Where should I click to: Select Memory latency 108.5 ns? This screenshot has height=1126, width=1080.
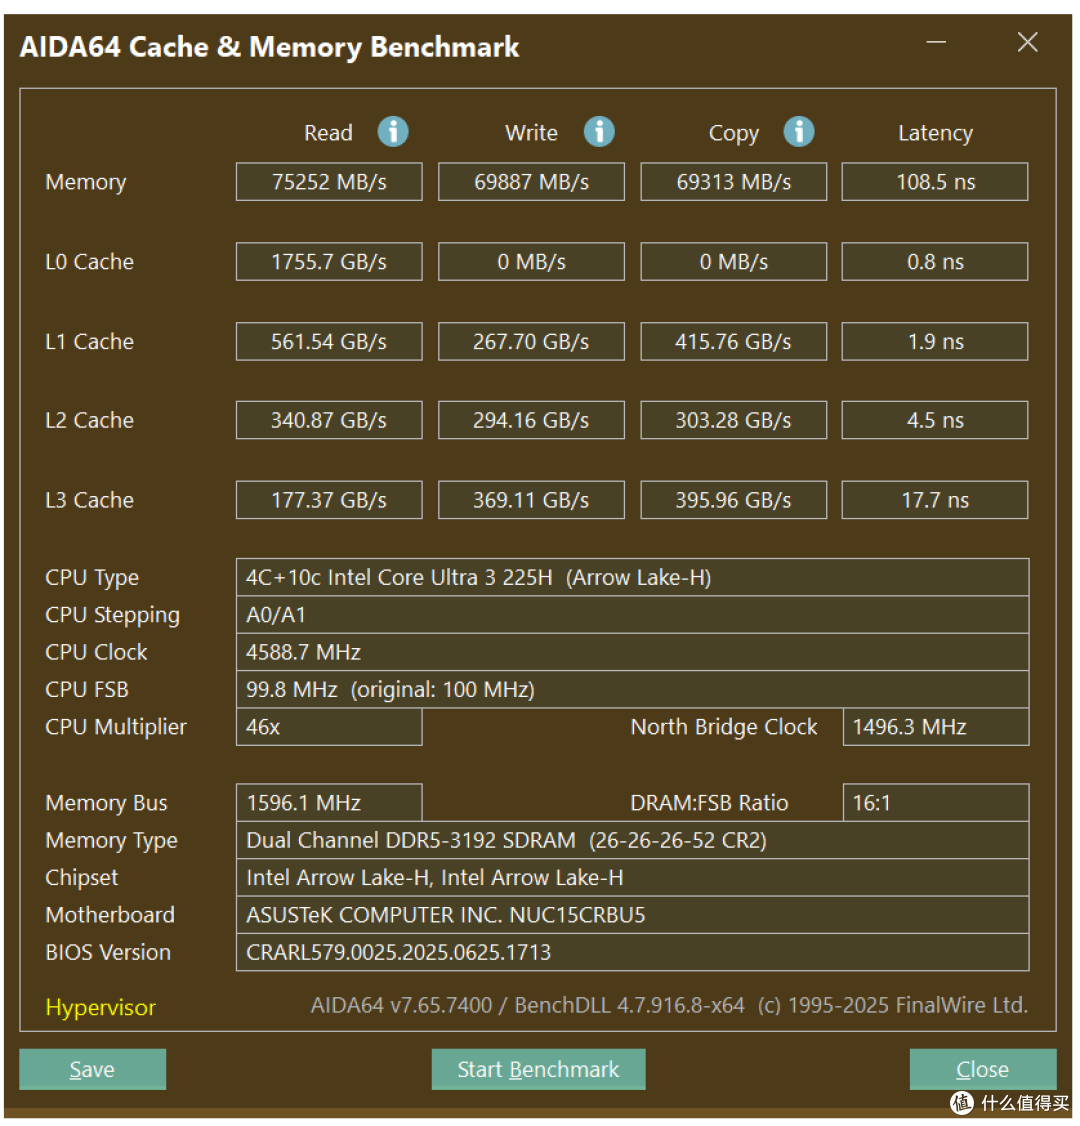[x=935, y=182]
